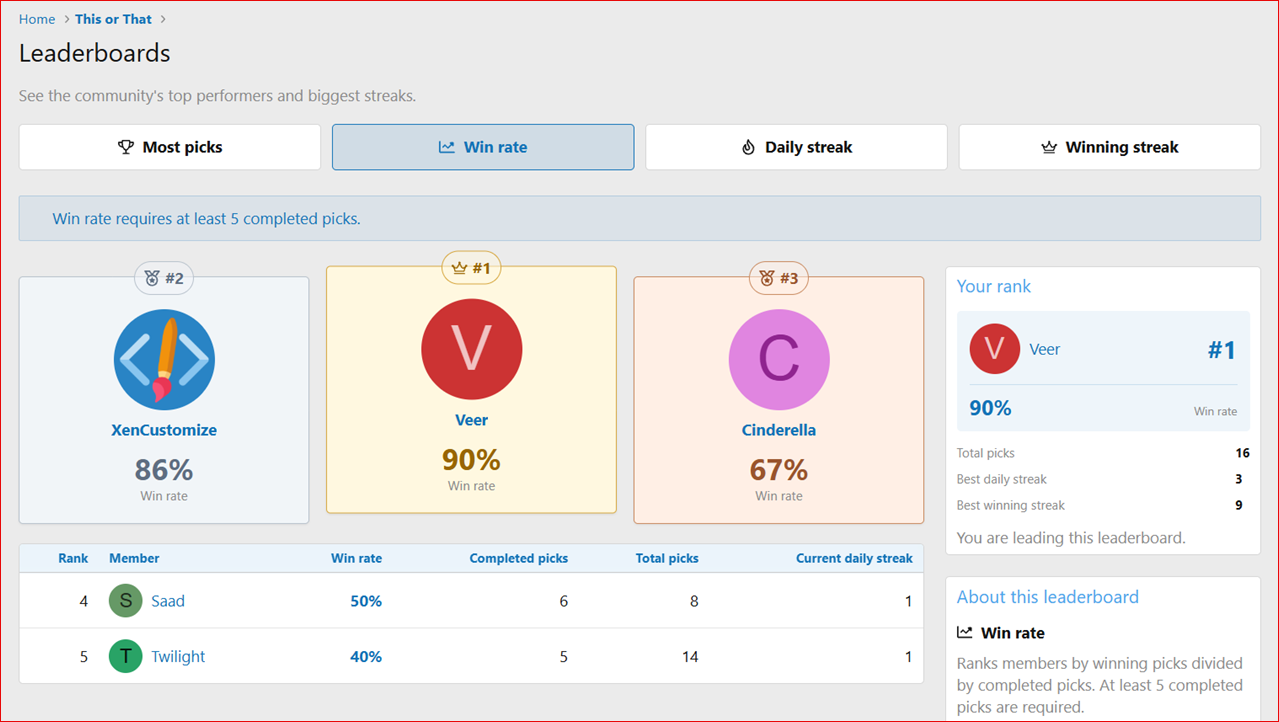The height and width of the screenshot is (722, 1279).
Task: Click the crown icon on Winning streak
Action: point(1049,147)
